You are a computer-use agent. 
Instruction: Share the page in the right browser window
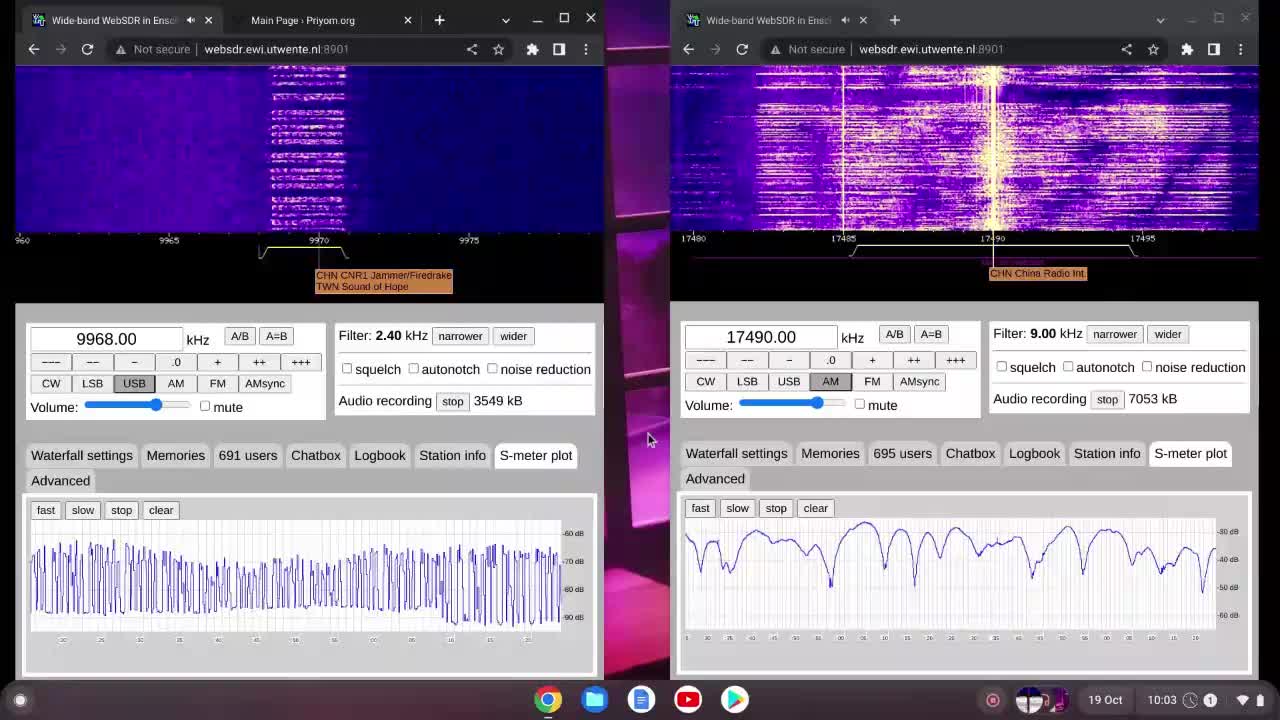click(x=1127, y=49)
